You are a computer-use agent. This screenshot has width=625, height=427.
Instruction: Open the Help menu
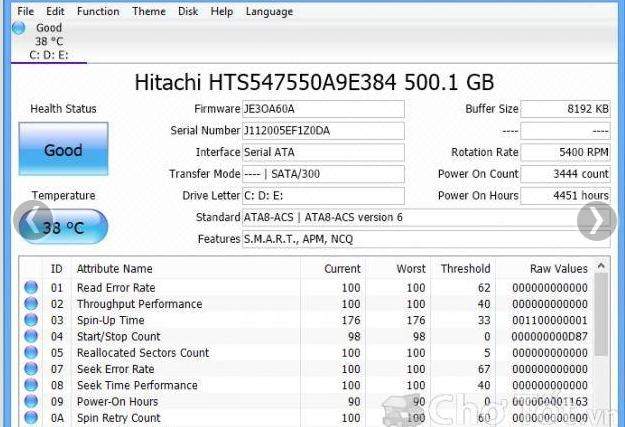(x=222, y=11)
